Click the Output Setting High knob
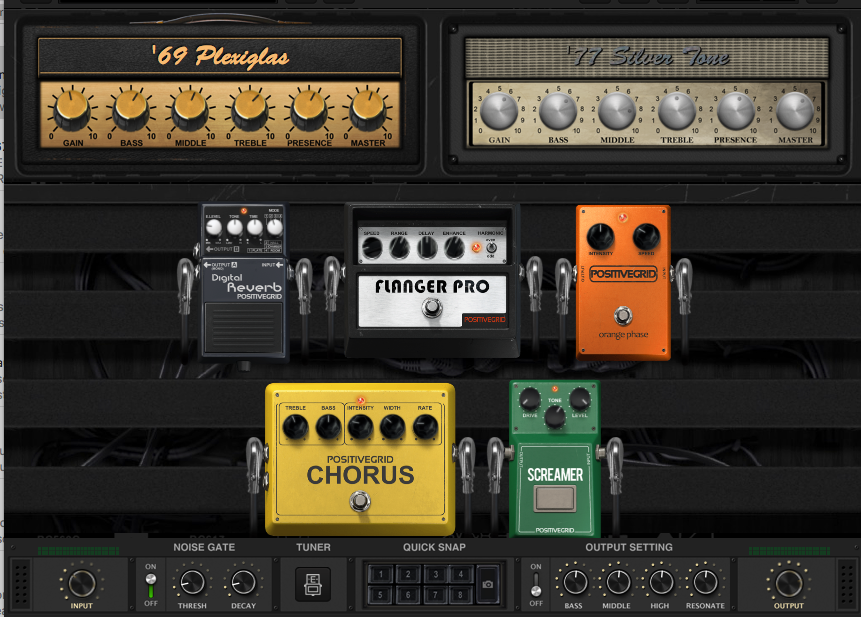Screen dimensions: 861x617 point(661,582)
